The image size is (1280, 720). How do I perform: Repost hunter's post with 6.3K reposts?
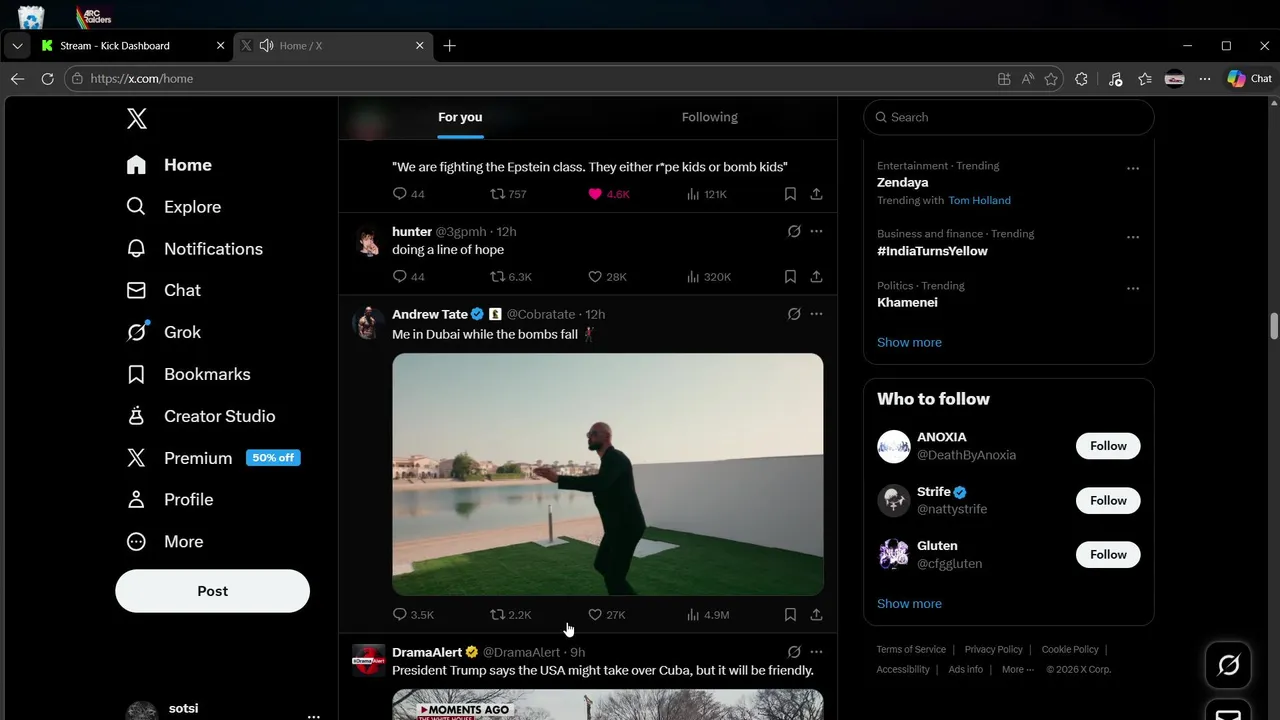pos(510,277)
